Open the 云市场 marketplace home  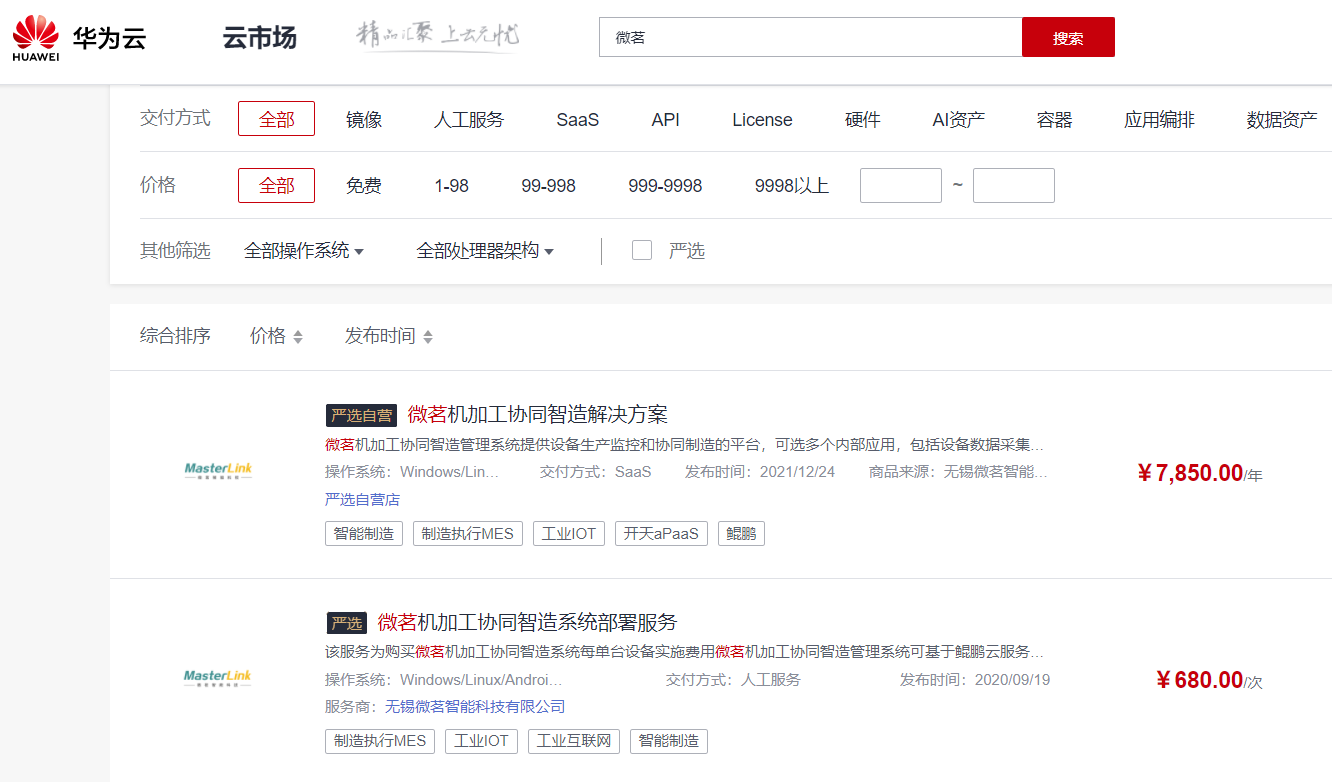click(259, 38)
